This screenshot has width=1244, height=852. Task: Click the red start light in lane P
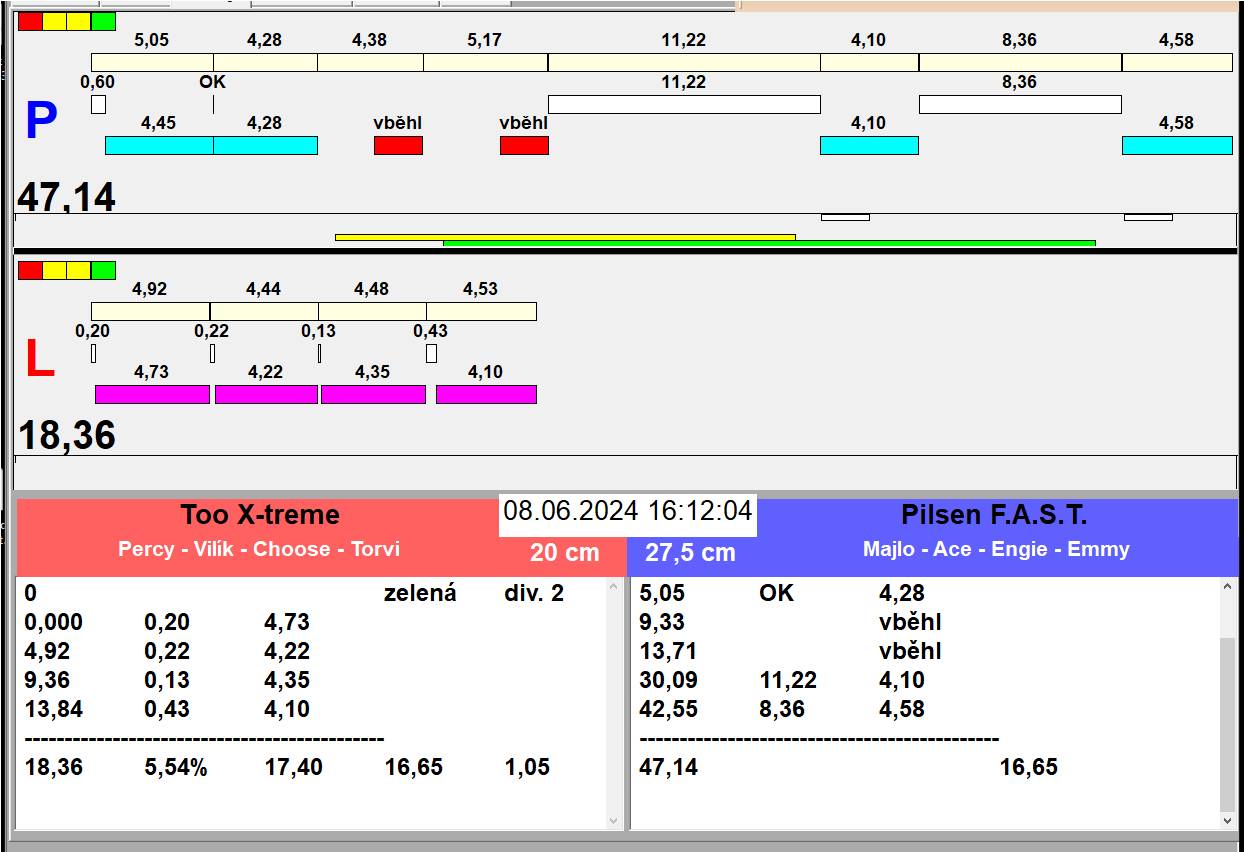click(30, 21)
